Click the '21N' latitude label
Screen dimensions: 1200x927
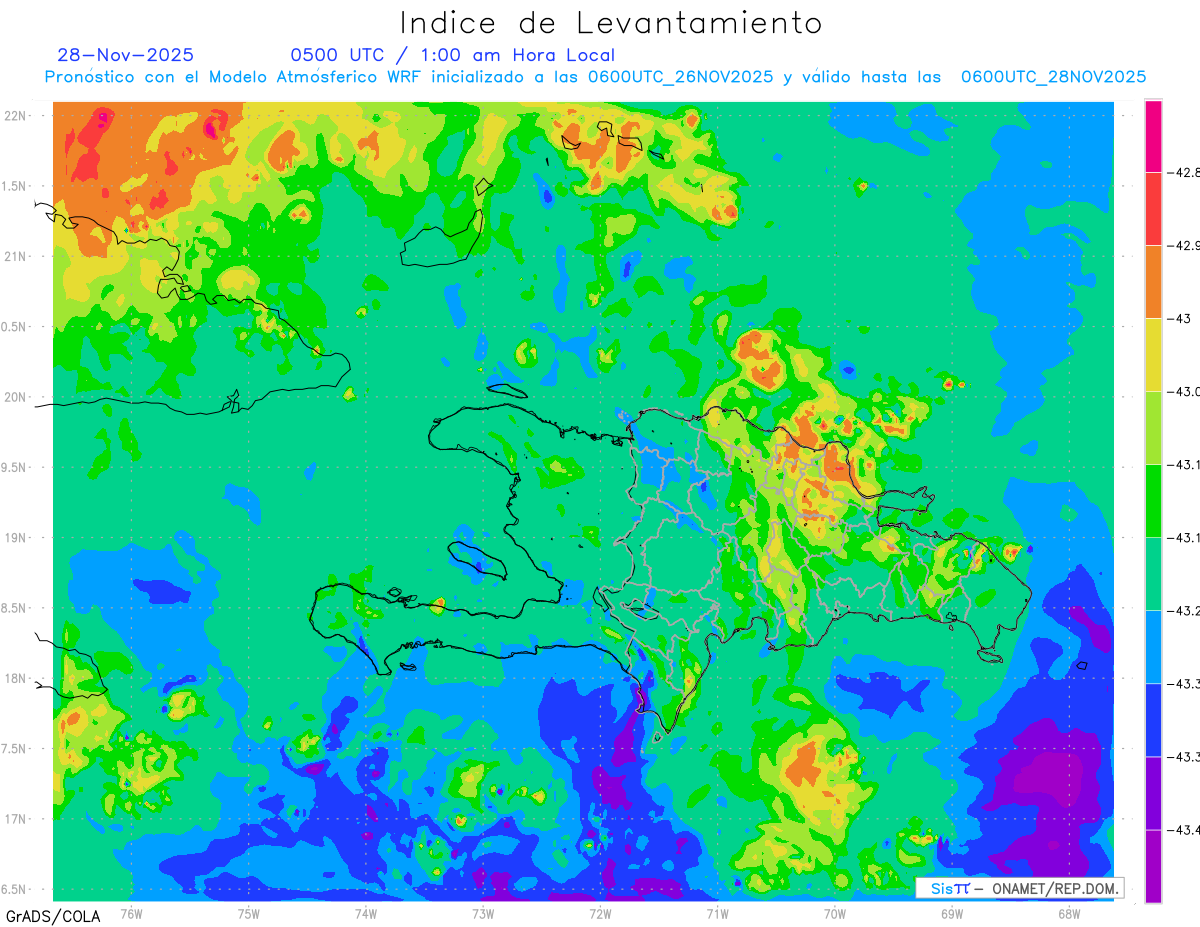[15, 256]
